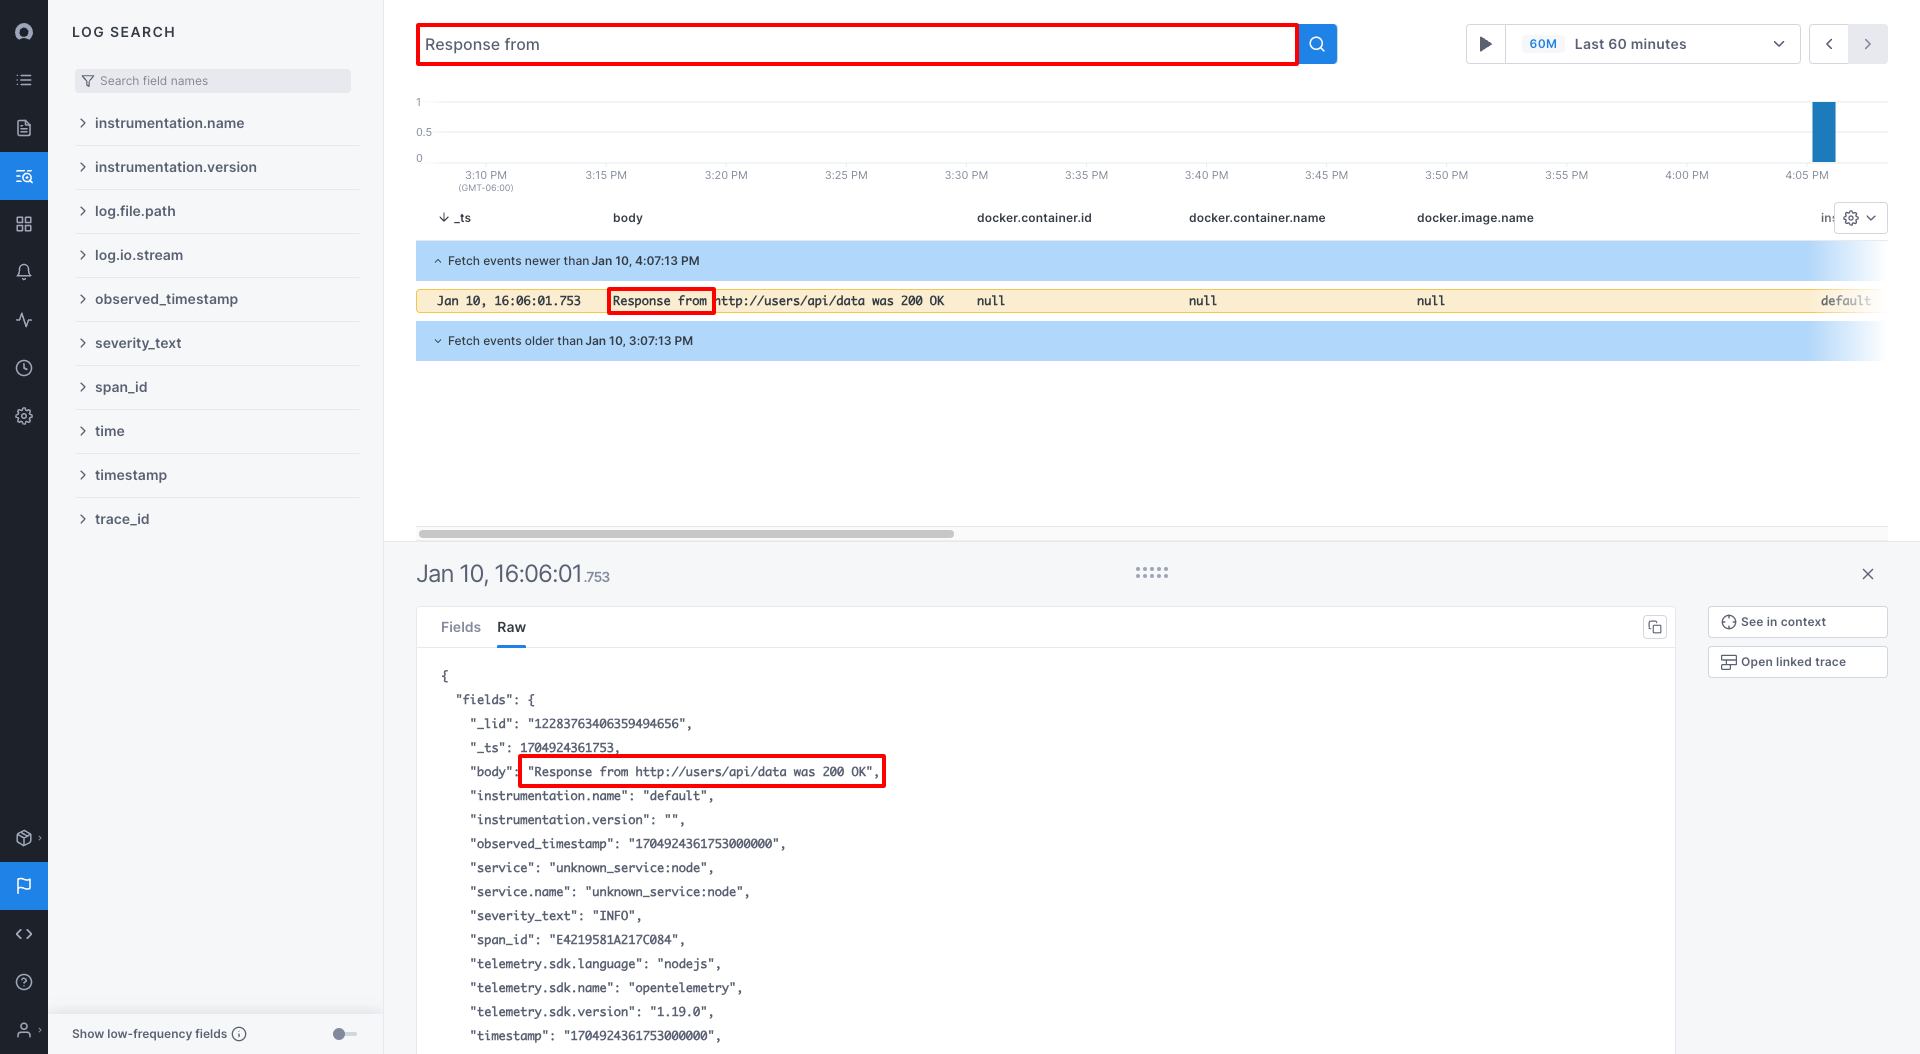This screenshot has width=1920, height=1054.
Task: Run the search with the magnifier button
Action: (x=1316, y=44)
